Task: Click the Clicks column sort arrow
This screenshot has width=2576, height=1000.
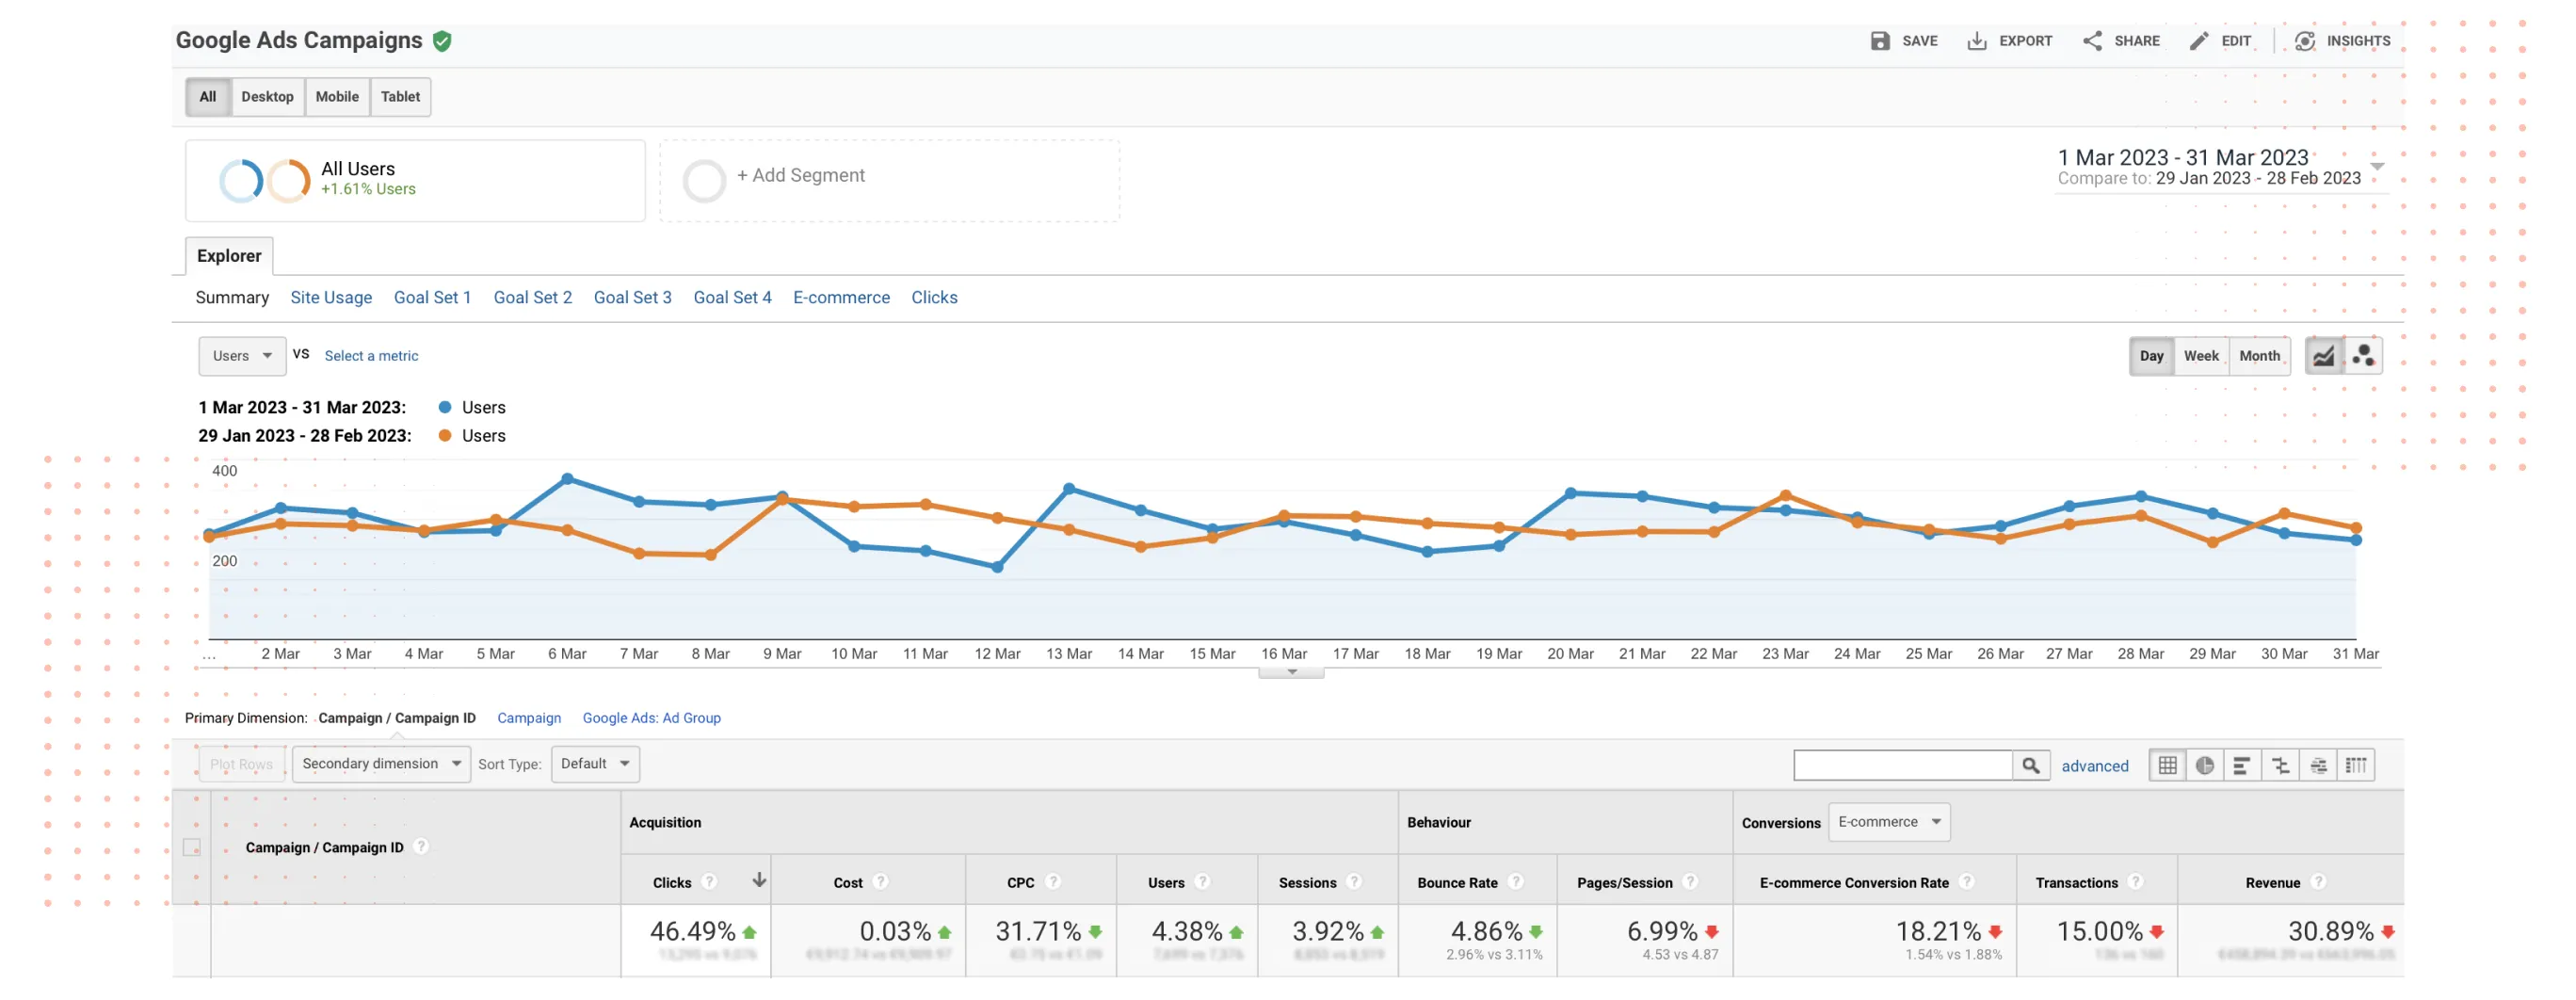Action: tap(759, 881)
